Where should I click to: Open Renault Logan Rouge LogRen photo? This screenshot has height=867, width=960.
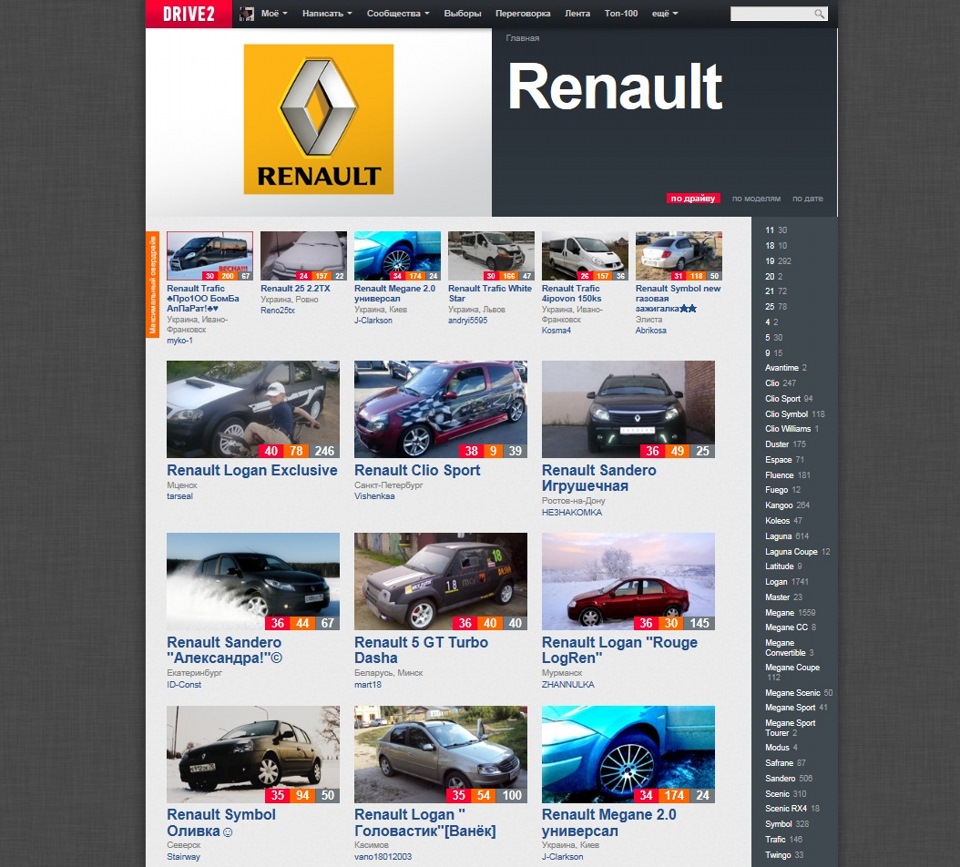[628, 582]
